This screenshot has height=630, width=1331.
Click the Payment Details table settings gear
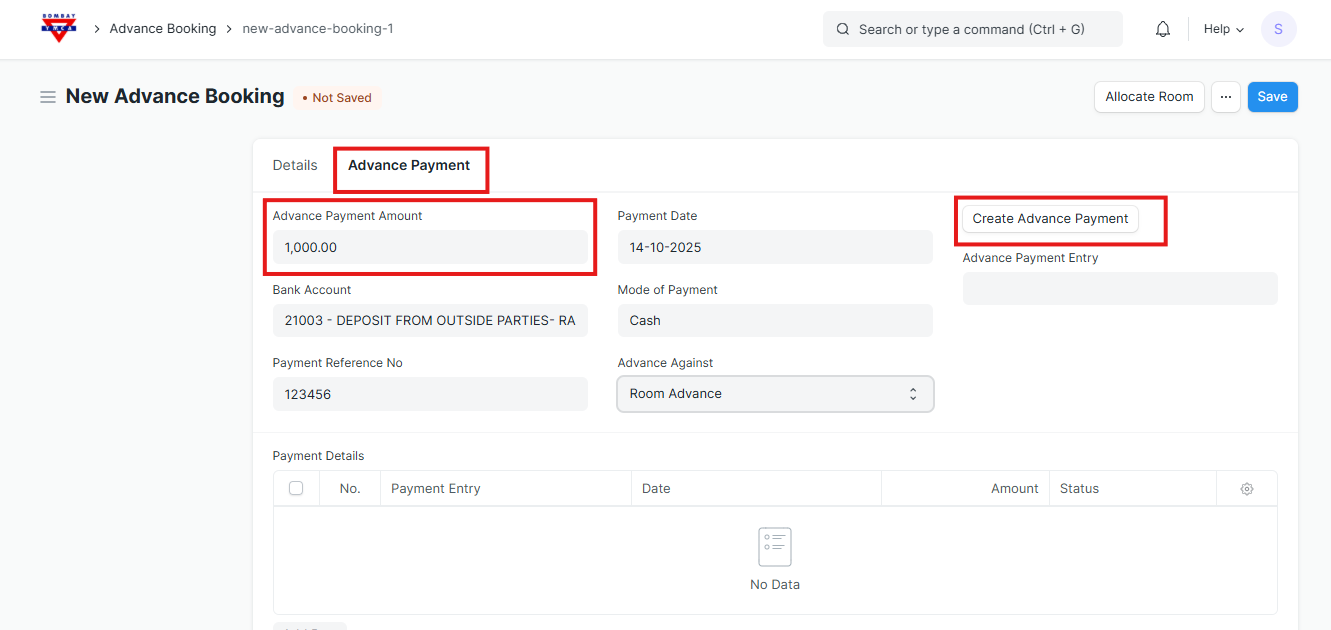pyautogui.click(x=1246, y=489)
